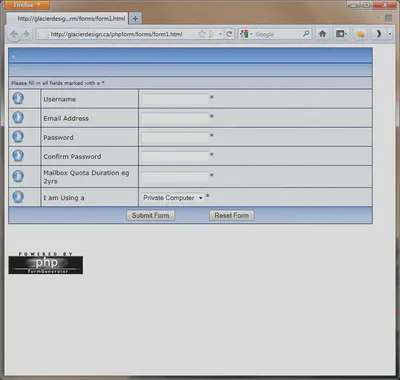400x380 pixels.
Task: Click the Username label text
Action: point(60,99)
